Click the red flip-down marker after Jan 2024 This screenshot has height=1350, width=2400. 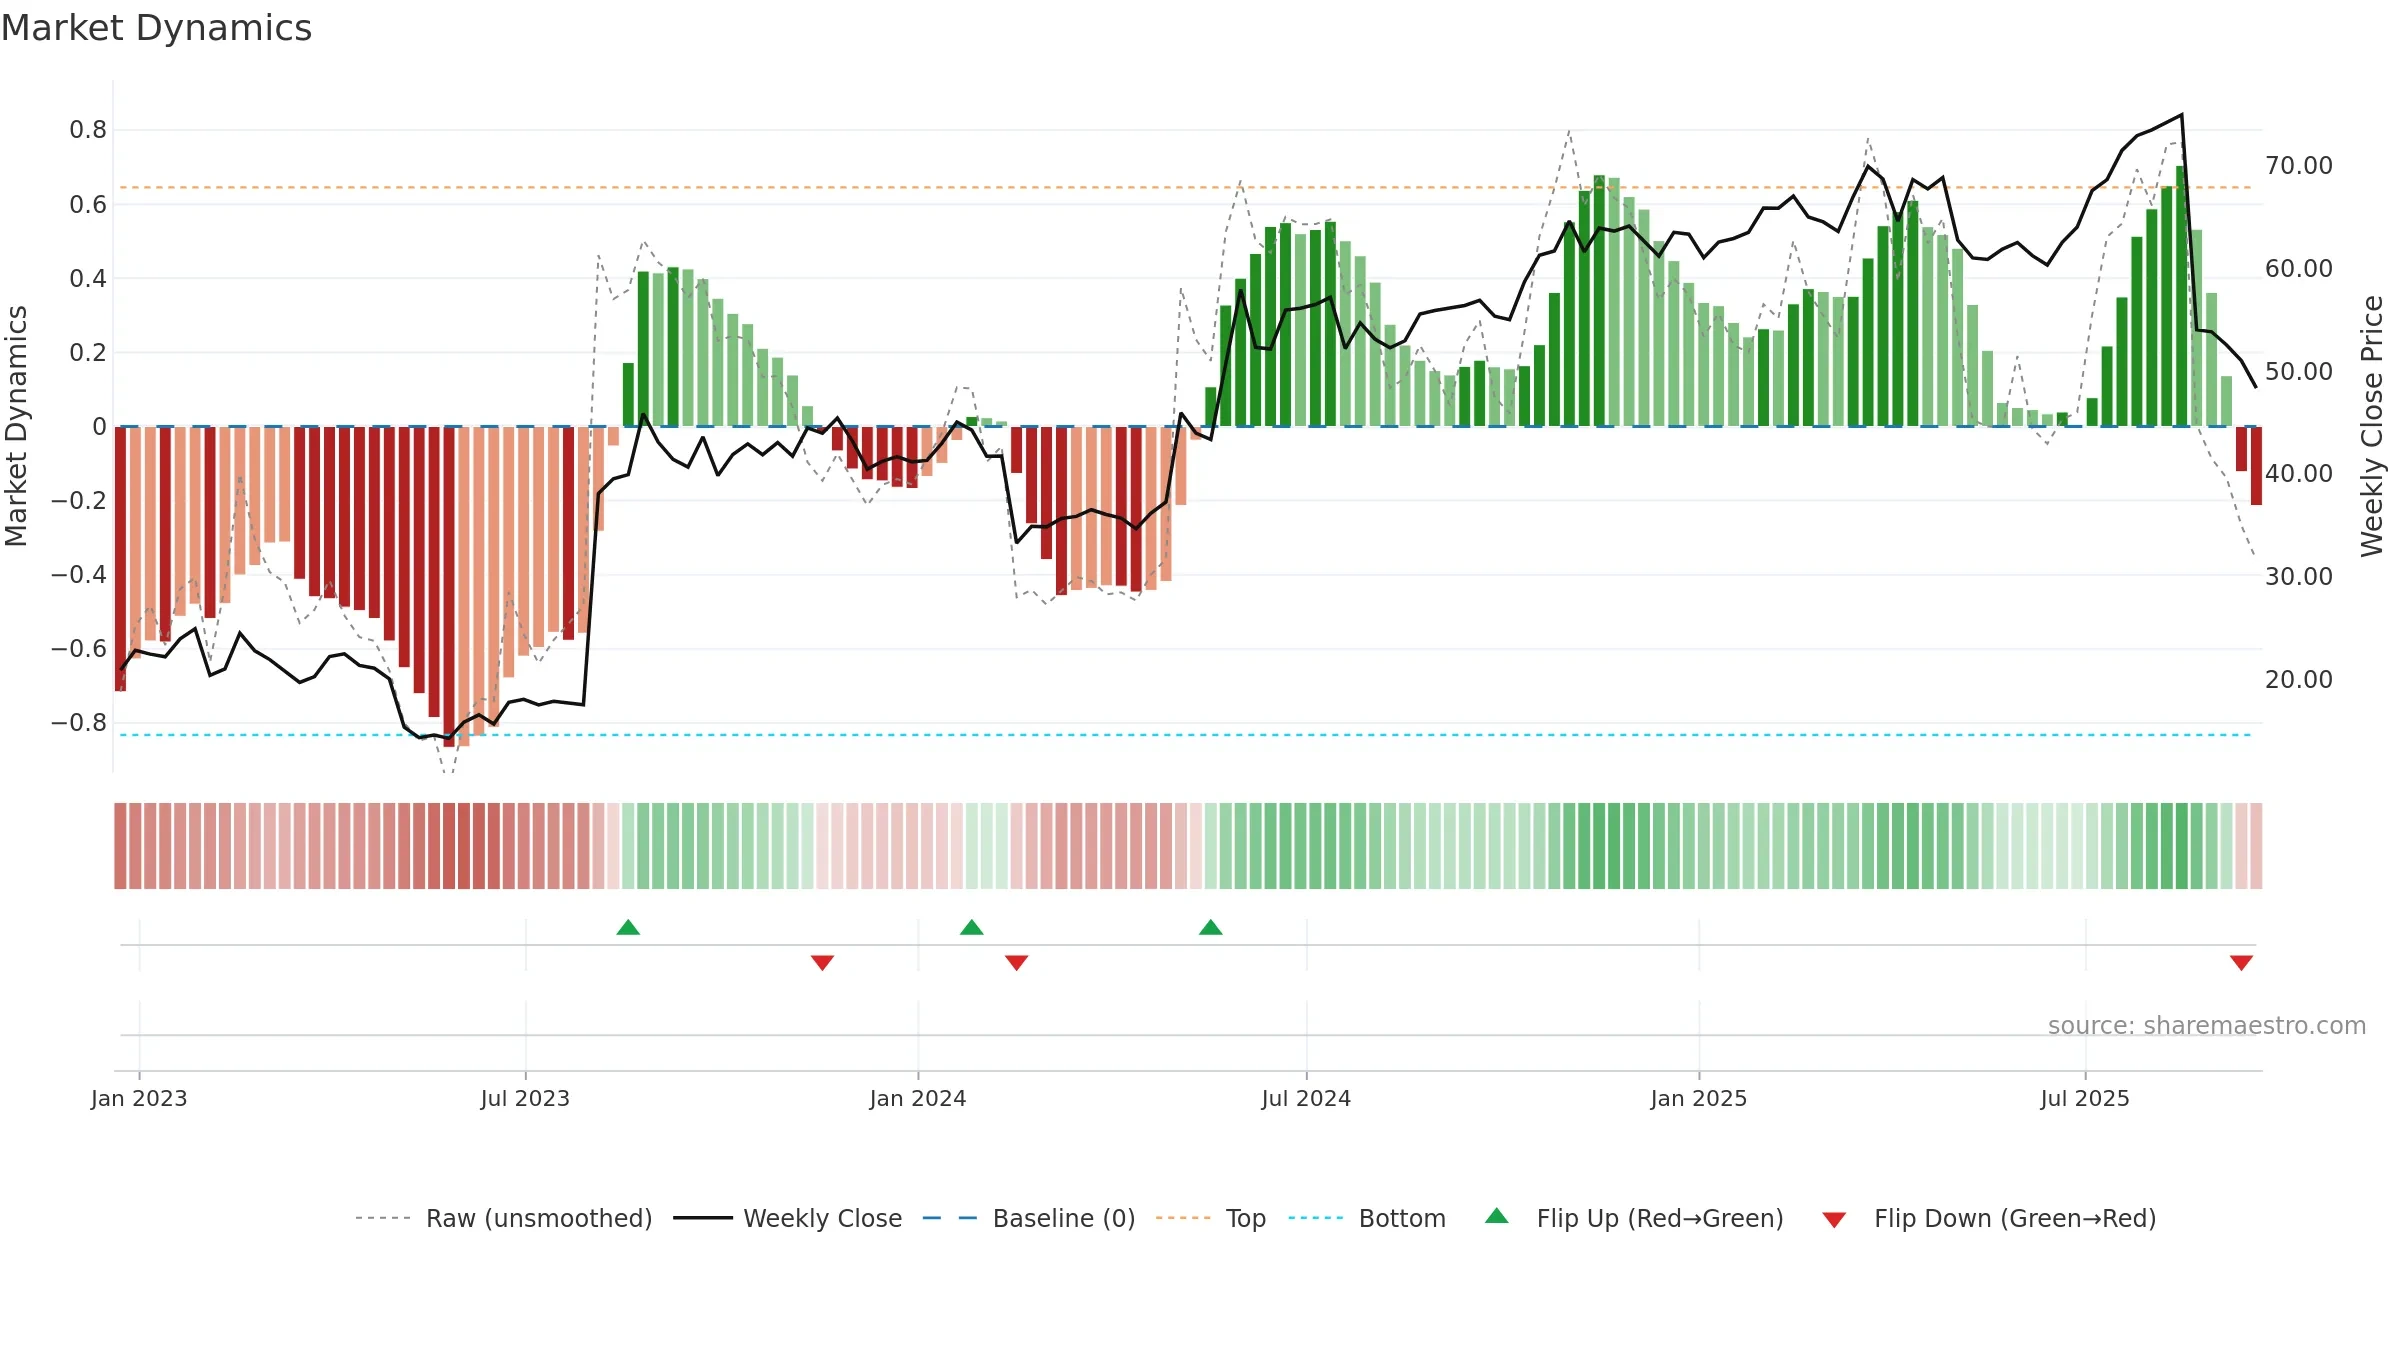tap(1017, 963)
